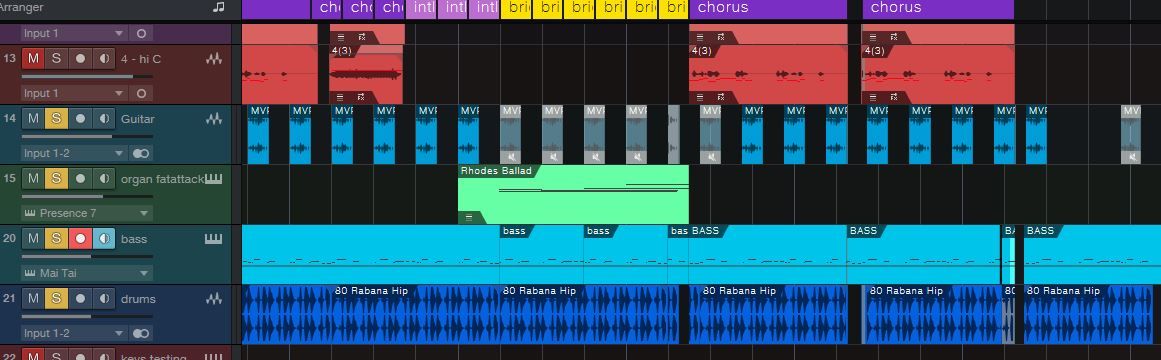Mute the Guitar track
The height and width of the screenshot is (360, 1161).
tap(32, 119)
